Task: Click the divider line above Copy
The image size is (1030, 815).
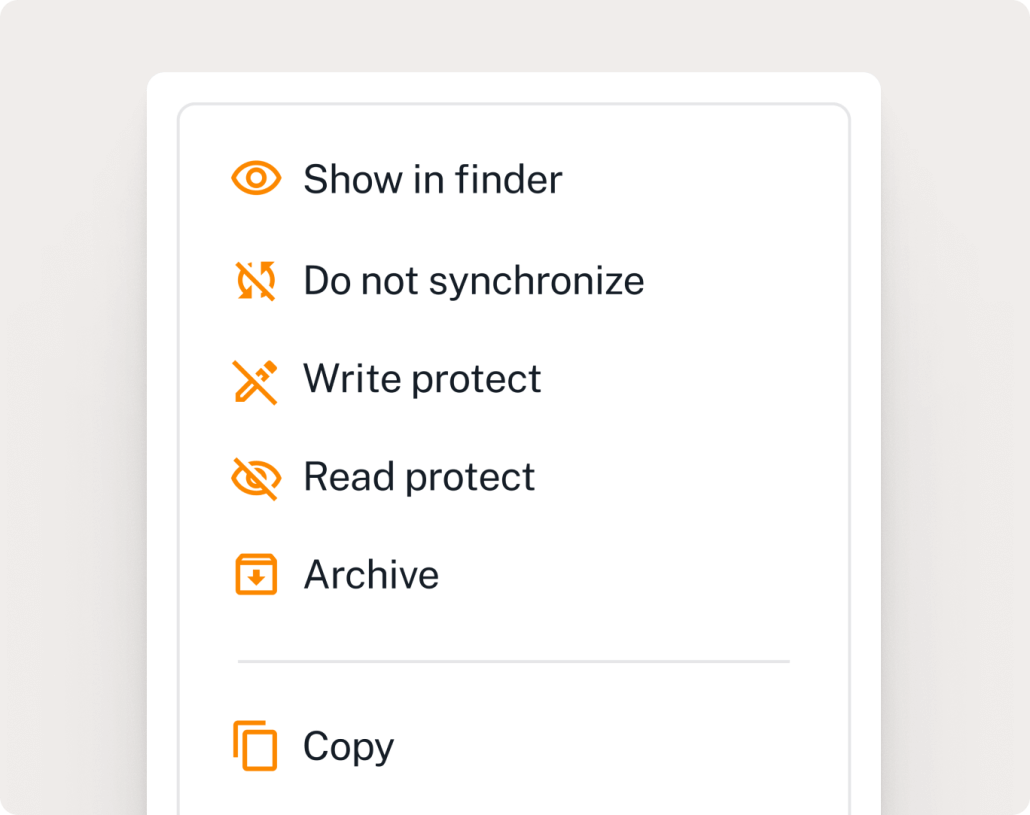Action: [x=513, y=661]
